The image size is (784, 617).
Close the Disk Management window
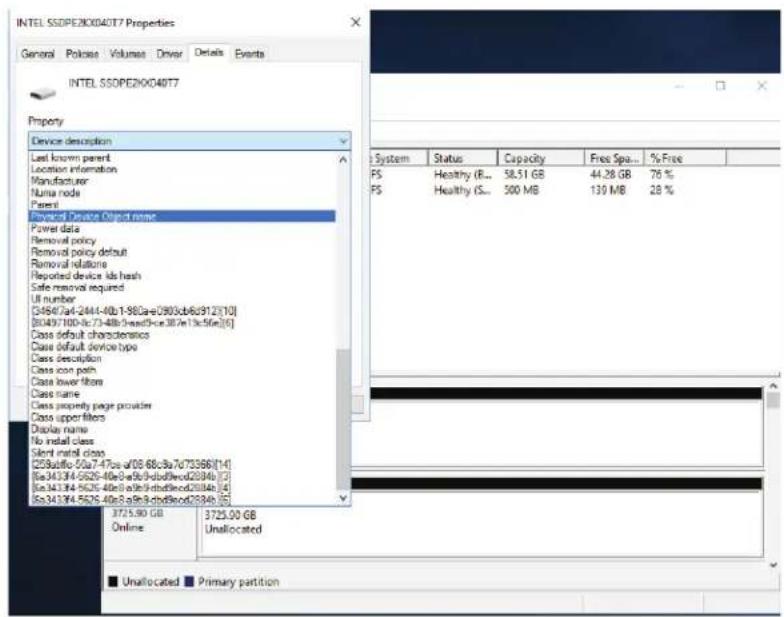point(762,86)
